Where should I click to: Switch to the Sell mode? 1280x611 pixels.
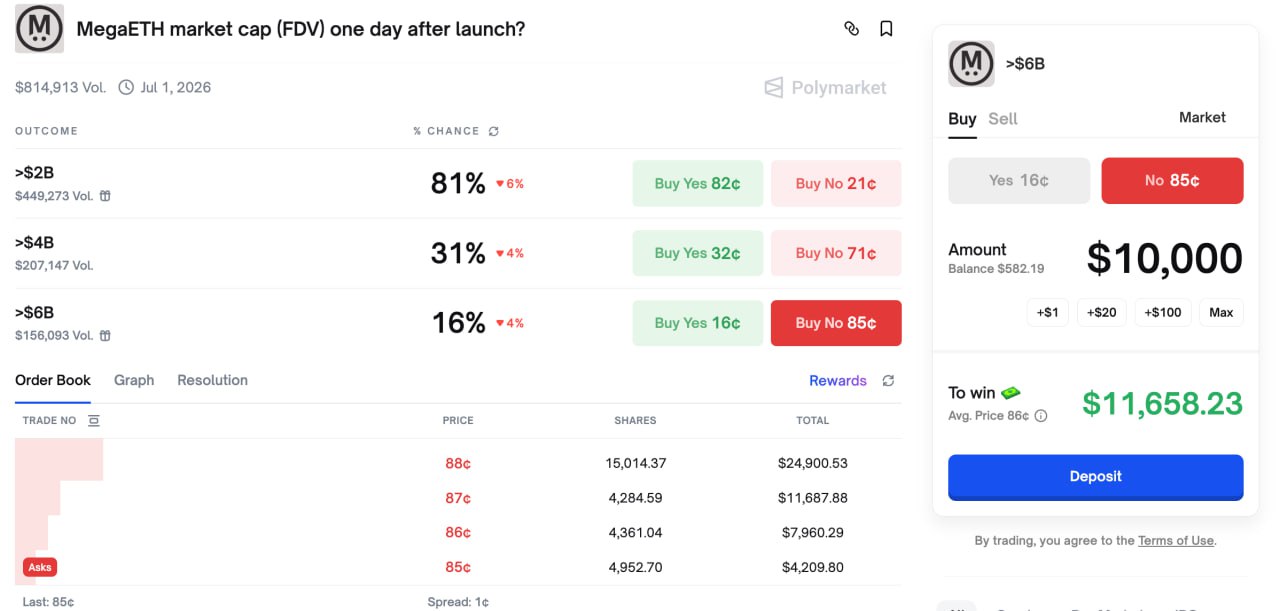[1002, 119]
